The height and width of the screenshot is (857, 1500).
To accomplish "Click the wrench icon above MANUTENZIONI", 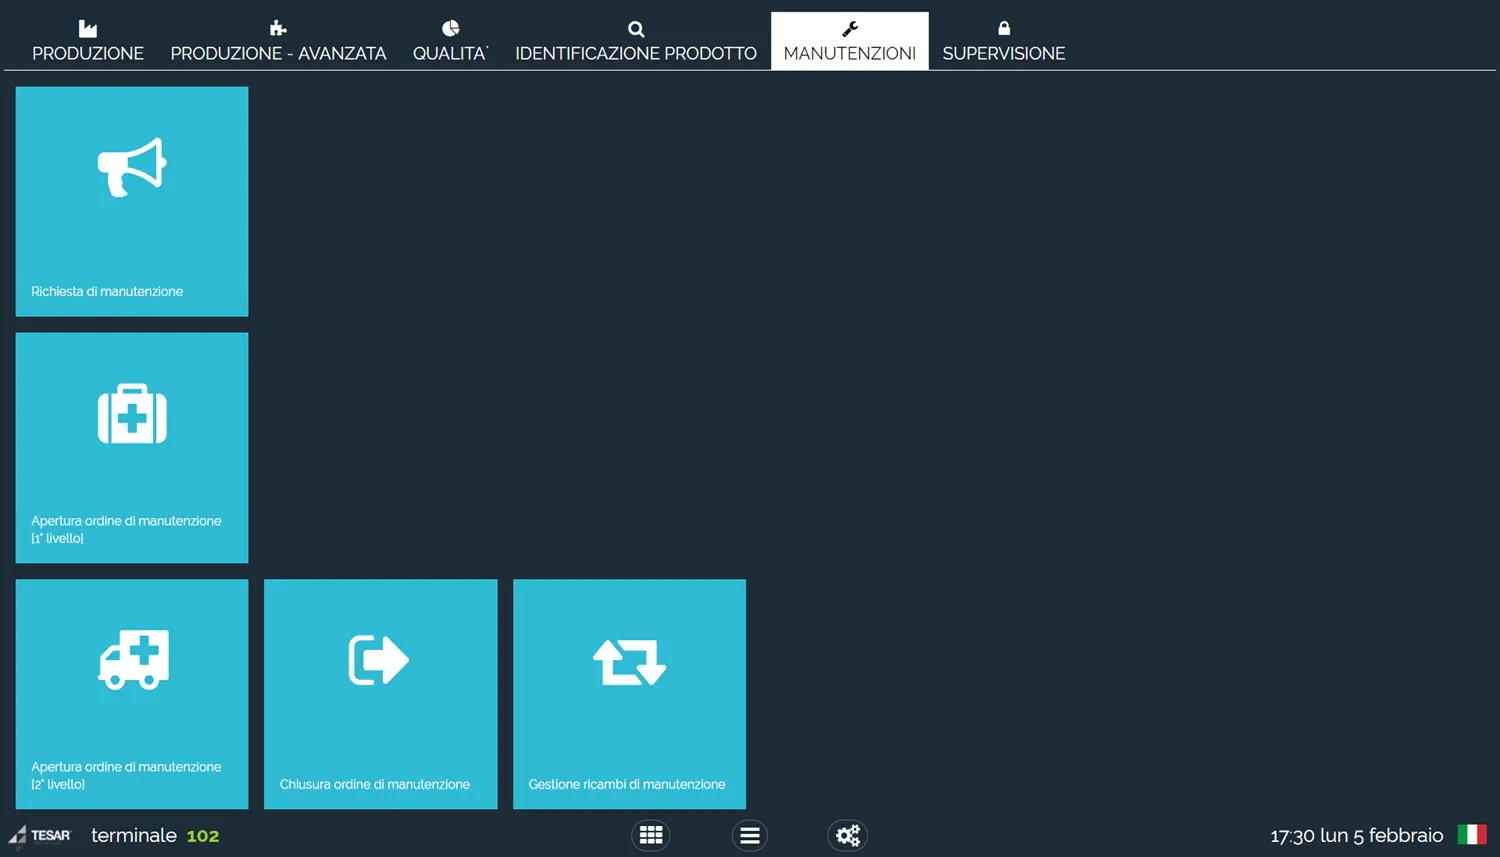I will point(850,29).
